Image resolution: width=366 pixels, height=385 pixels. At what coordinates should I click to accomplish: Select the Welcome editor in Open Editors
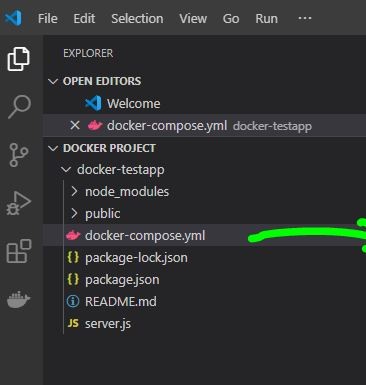(x=133, y=103)
